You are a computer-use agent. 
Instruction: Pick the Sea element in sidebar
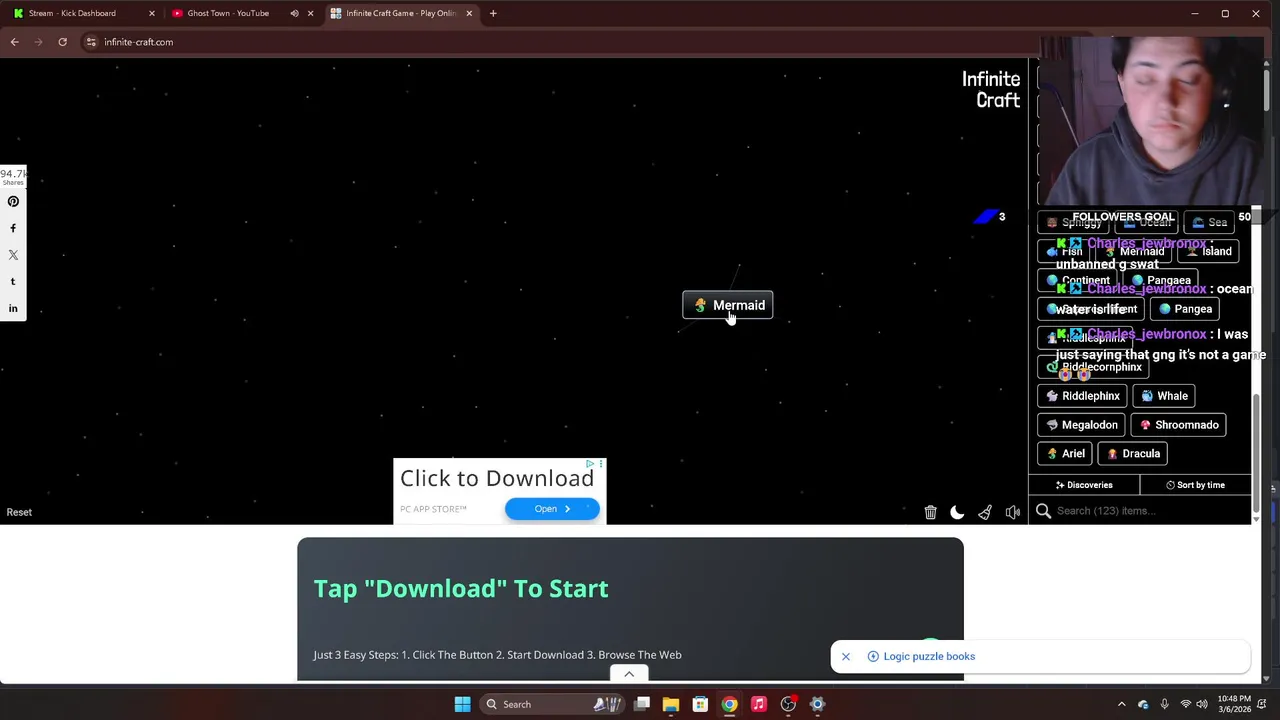click(x=1209, y=223)
